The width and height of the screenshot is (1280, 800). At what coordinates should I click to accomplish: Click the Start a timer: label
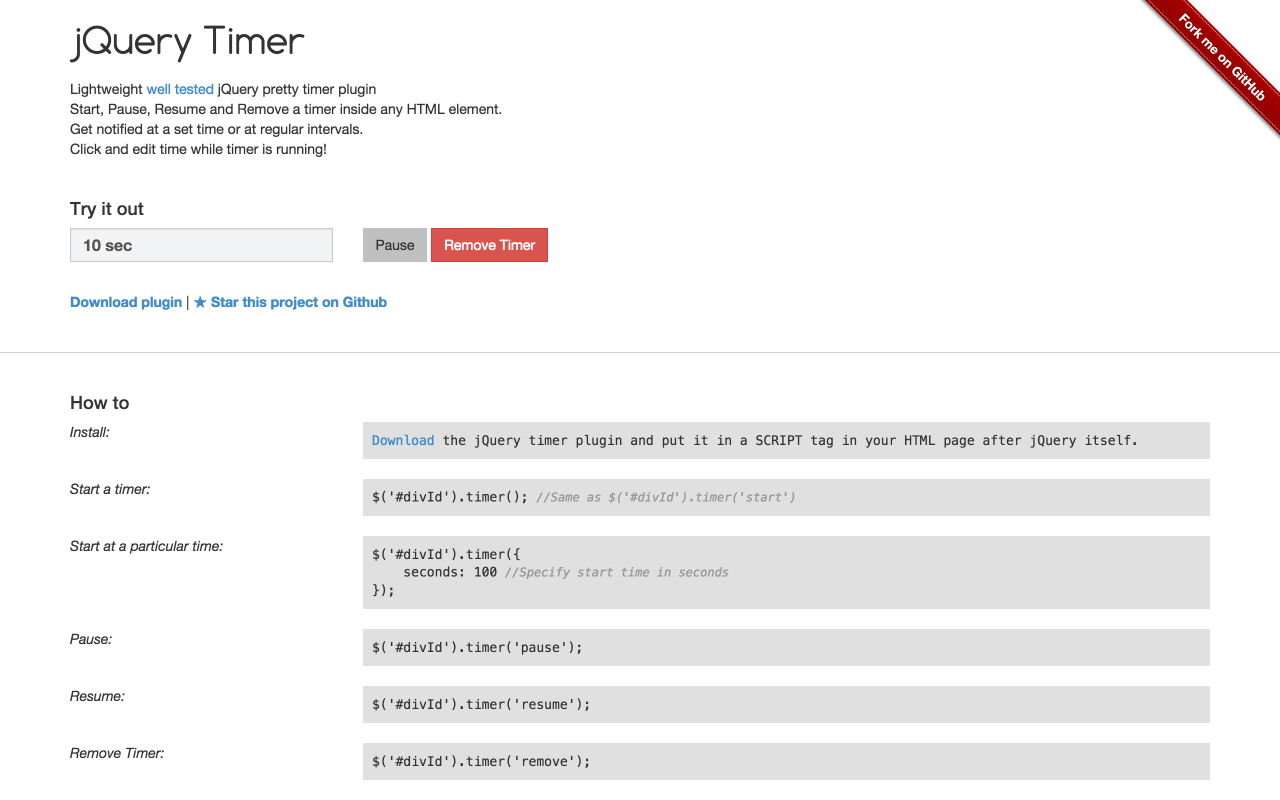tap(111, 489)
